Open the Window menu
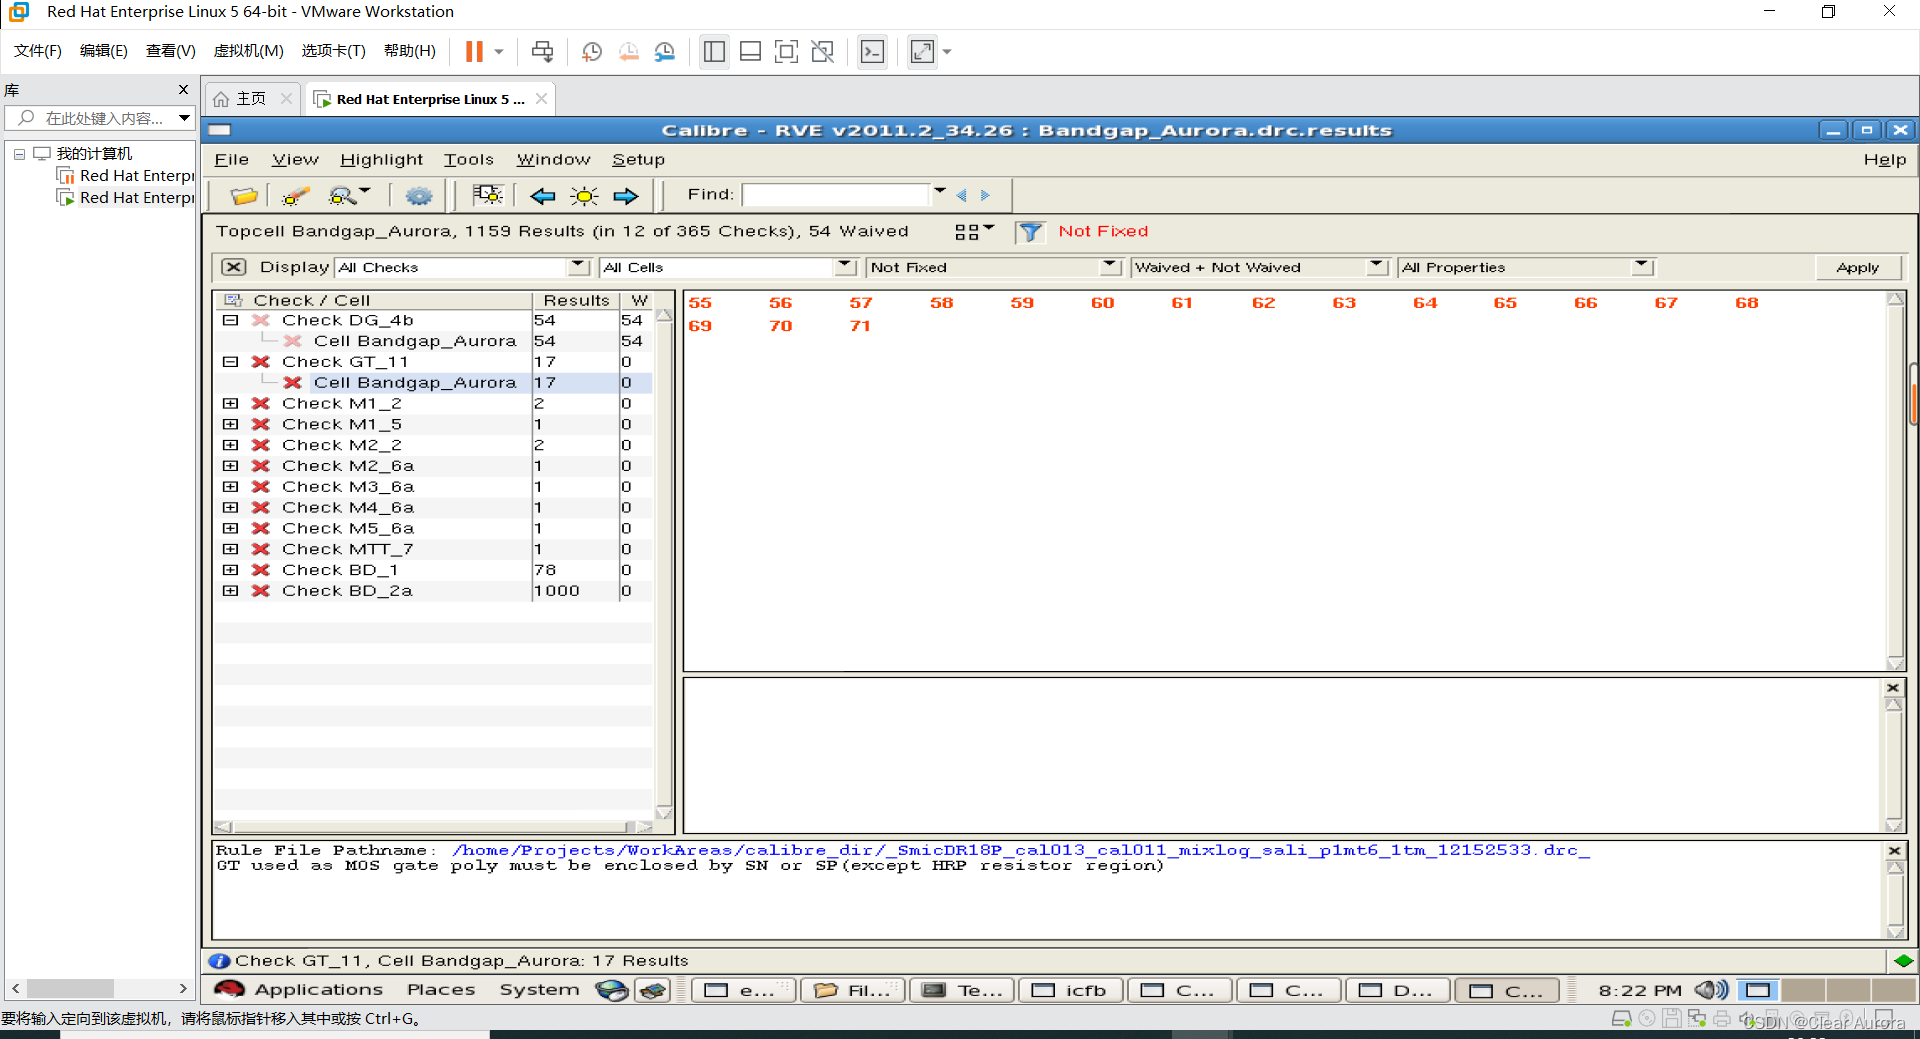 pyautogui.click(x=553, y=159)
